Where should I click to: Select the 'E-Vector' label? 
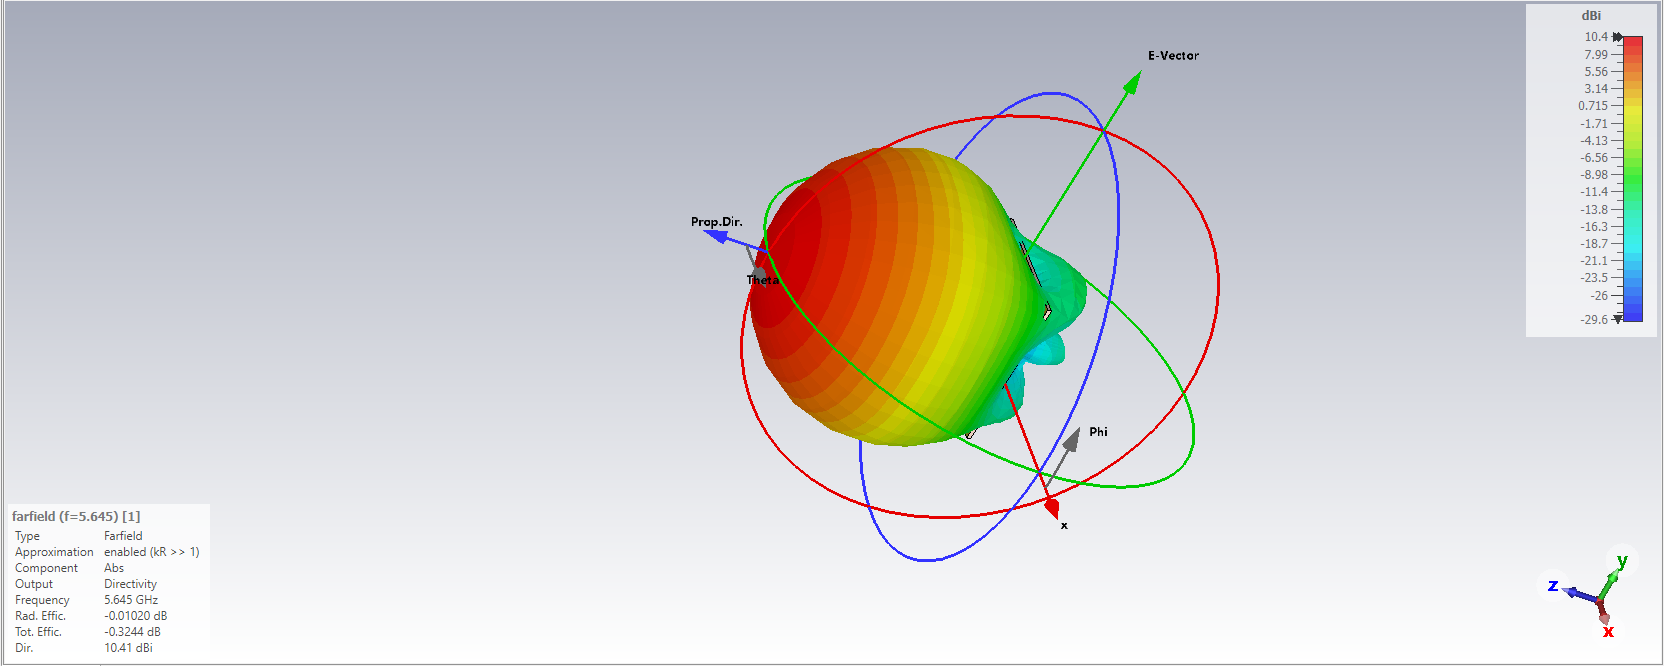[x=1173, y=56]
